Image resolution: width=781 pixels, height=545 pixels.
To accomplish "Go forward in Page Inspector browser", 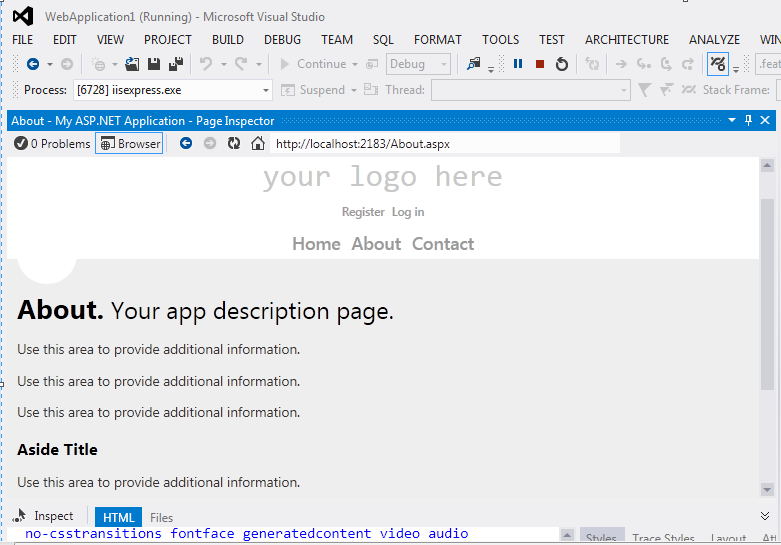I will click(210, 143).
